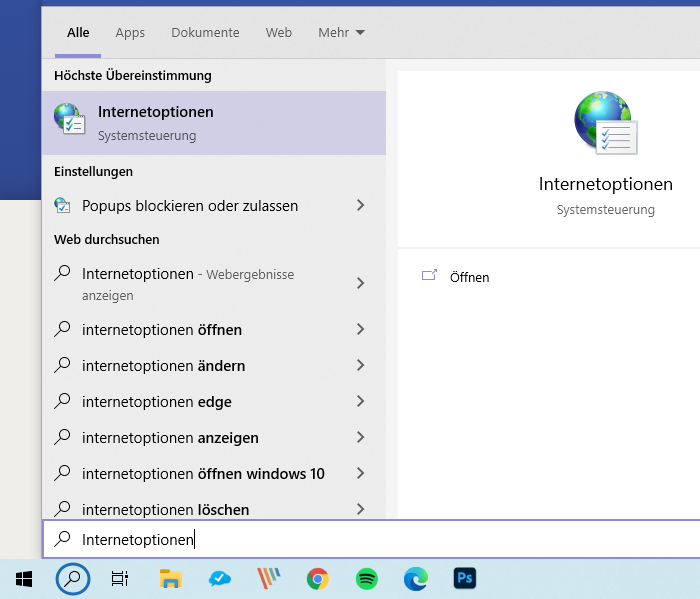Click the Popups blockieren settings icon
The width and height of the screenshot is (700, 599).
pos(62,205)
